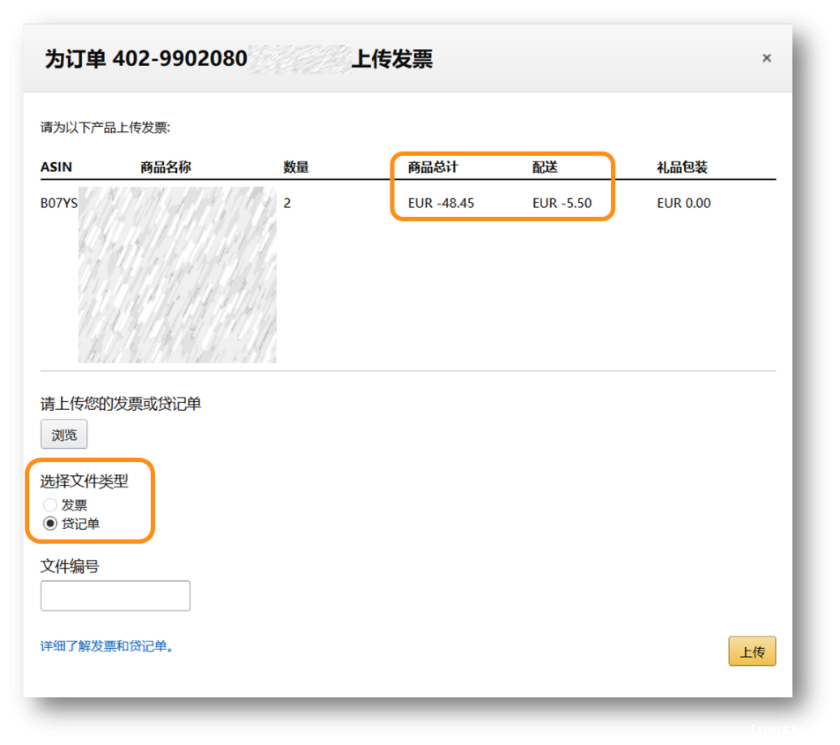Click the 数量 column header
This screenshot has height=745, width=840.
click(296, 167)
